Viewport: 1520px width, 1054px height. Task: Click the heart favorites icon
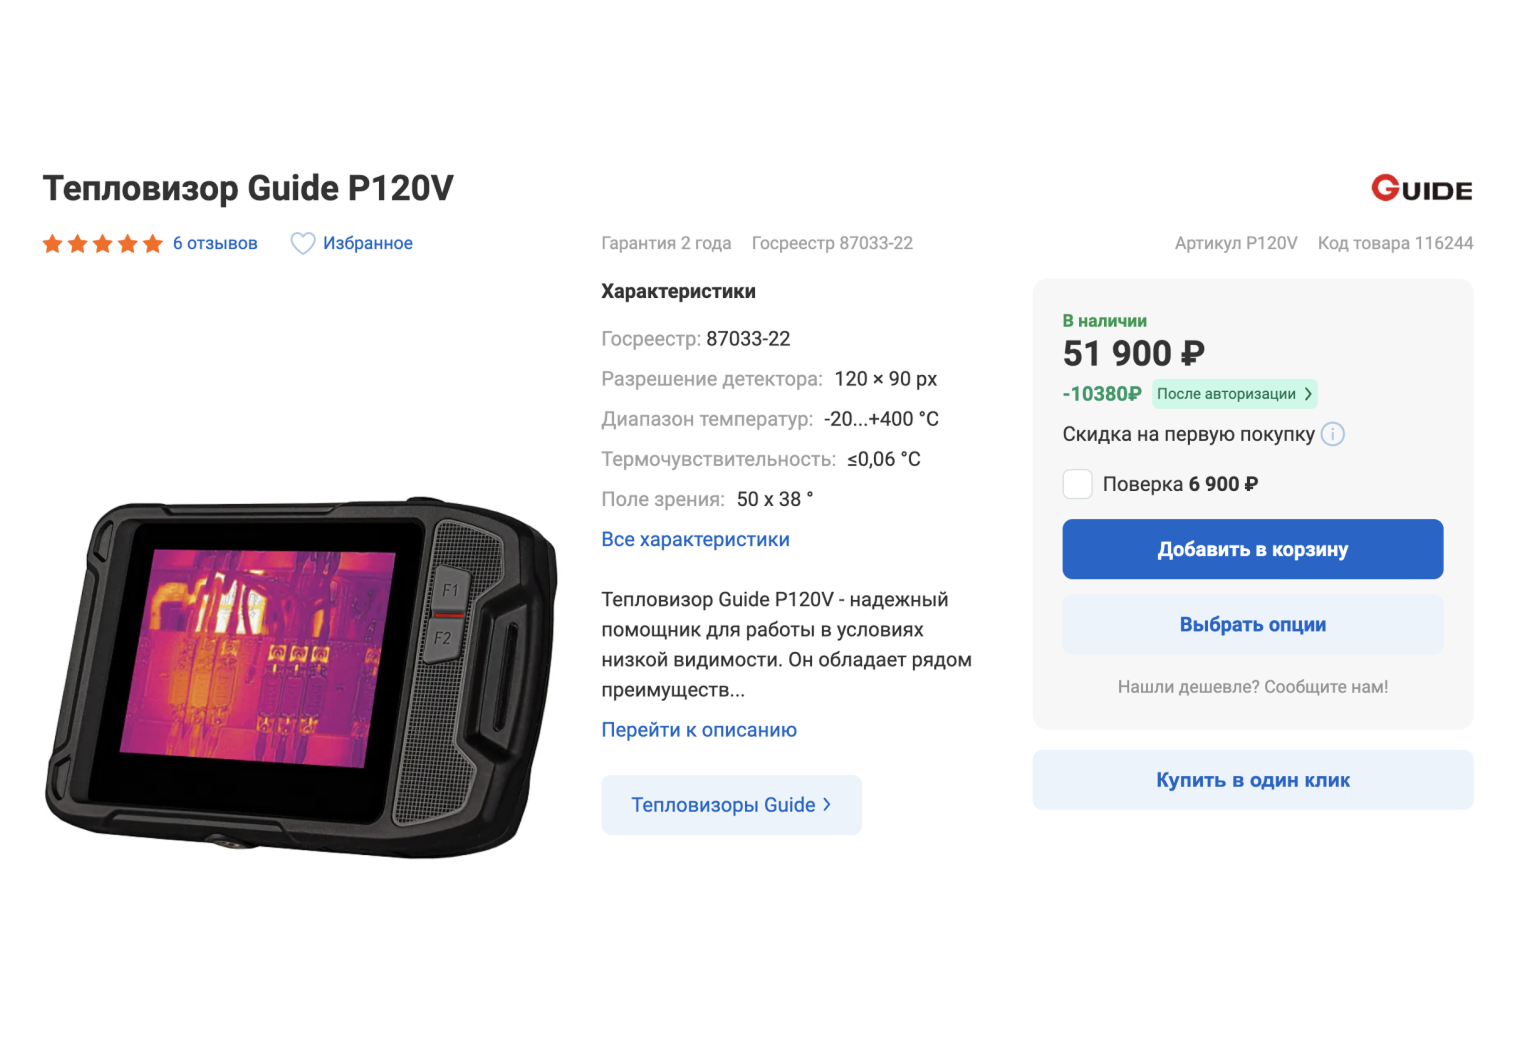tap(303, 243)
